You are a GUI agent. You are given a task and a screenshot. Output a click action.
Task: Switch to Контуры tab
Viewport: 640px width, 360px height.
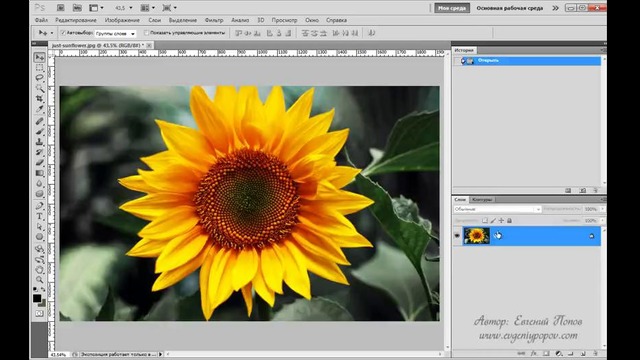pyautogui.click(x=482, y=200)
